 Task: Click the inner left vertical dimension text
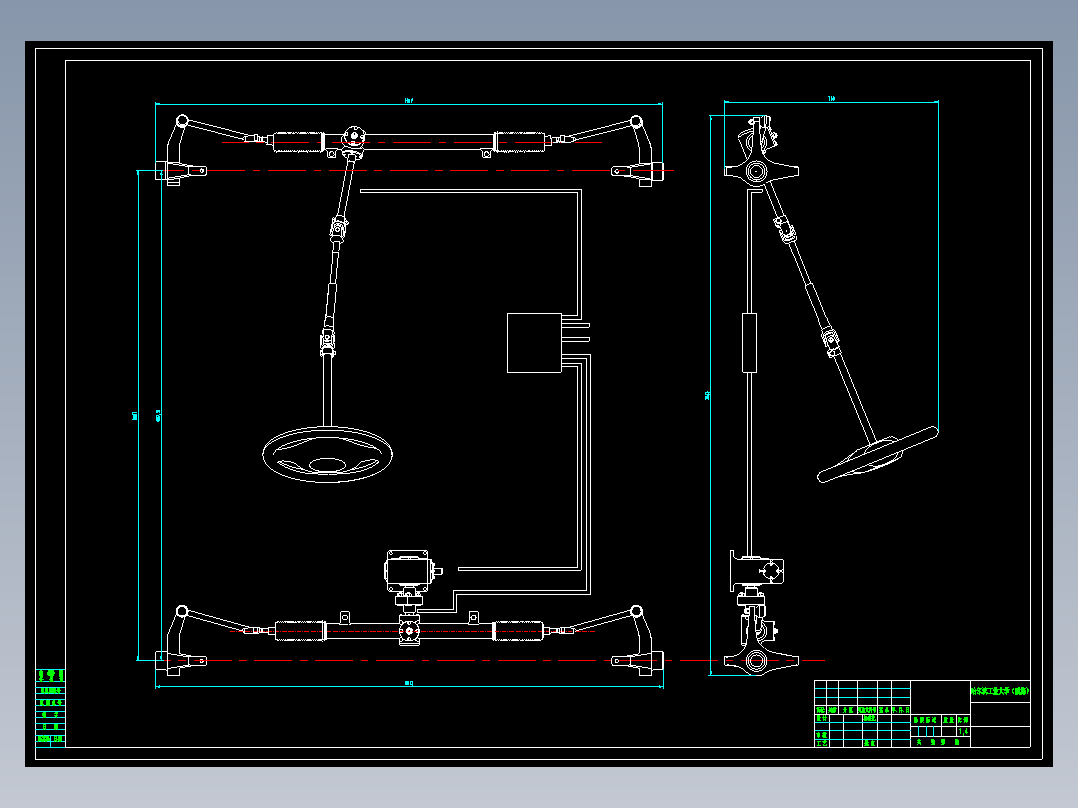[x=158, y=415]
